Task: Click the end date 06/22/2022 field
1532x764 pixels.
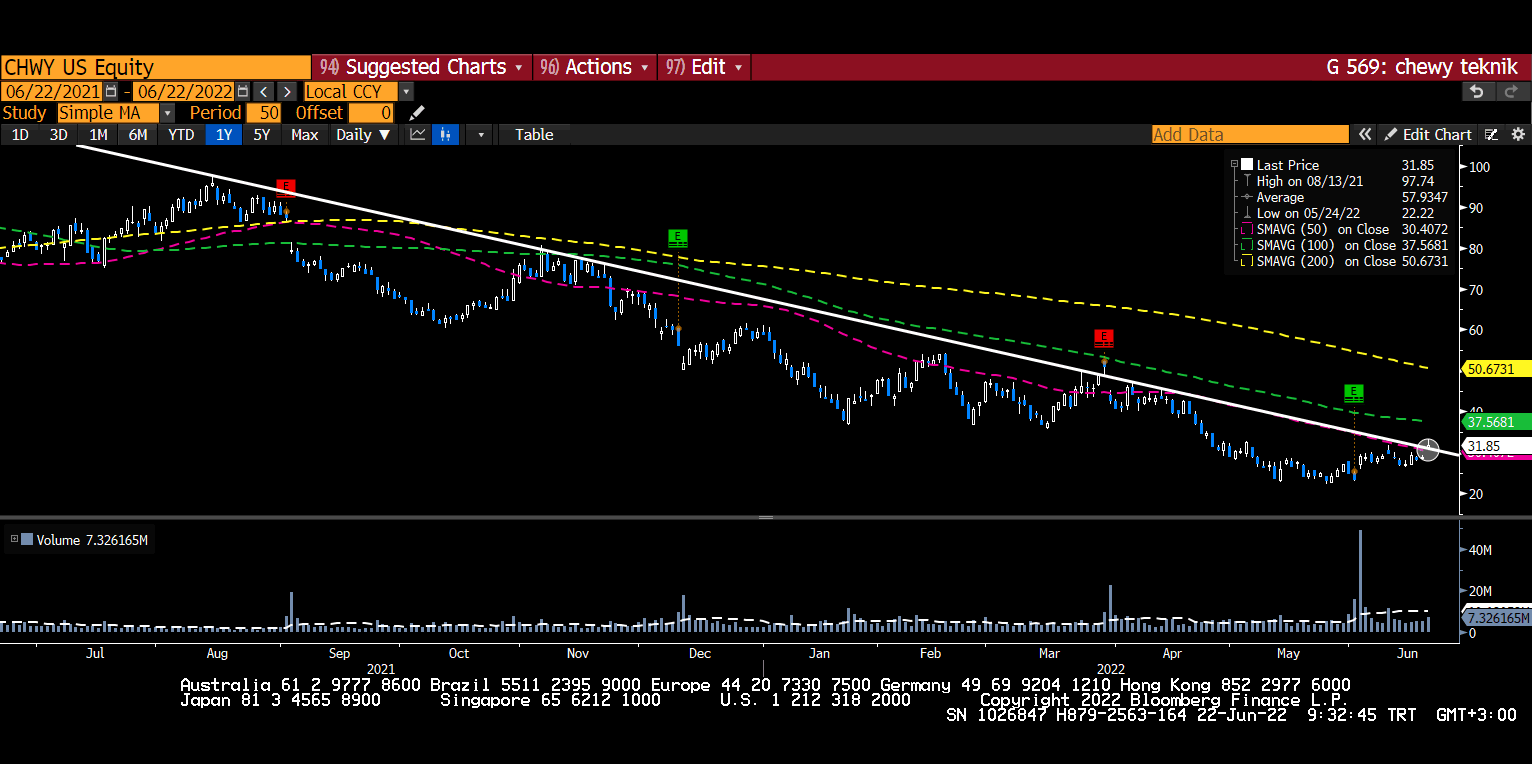Action: 184,91
